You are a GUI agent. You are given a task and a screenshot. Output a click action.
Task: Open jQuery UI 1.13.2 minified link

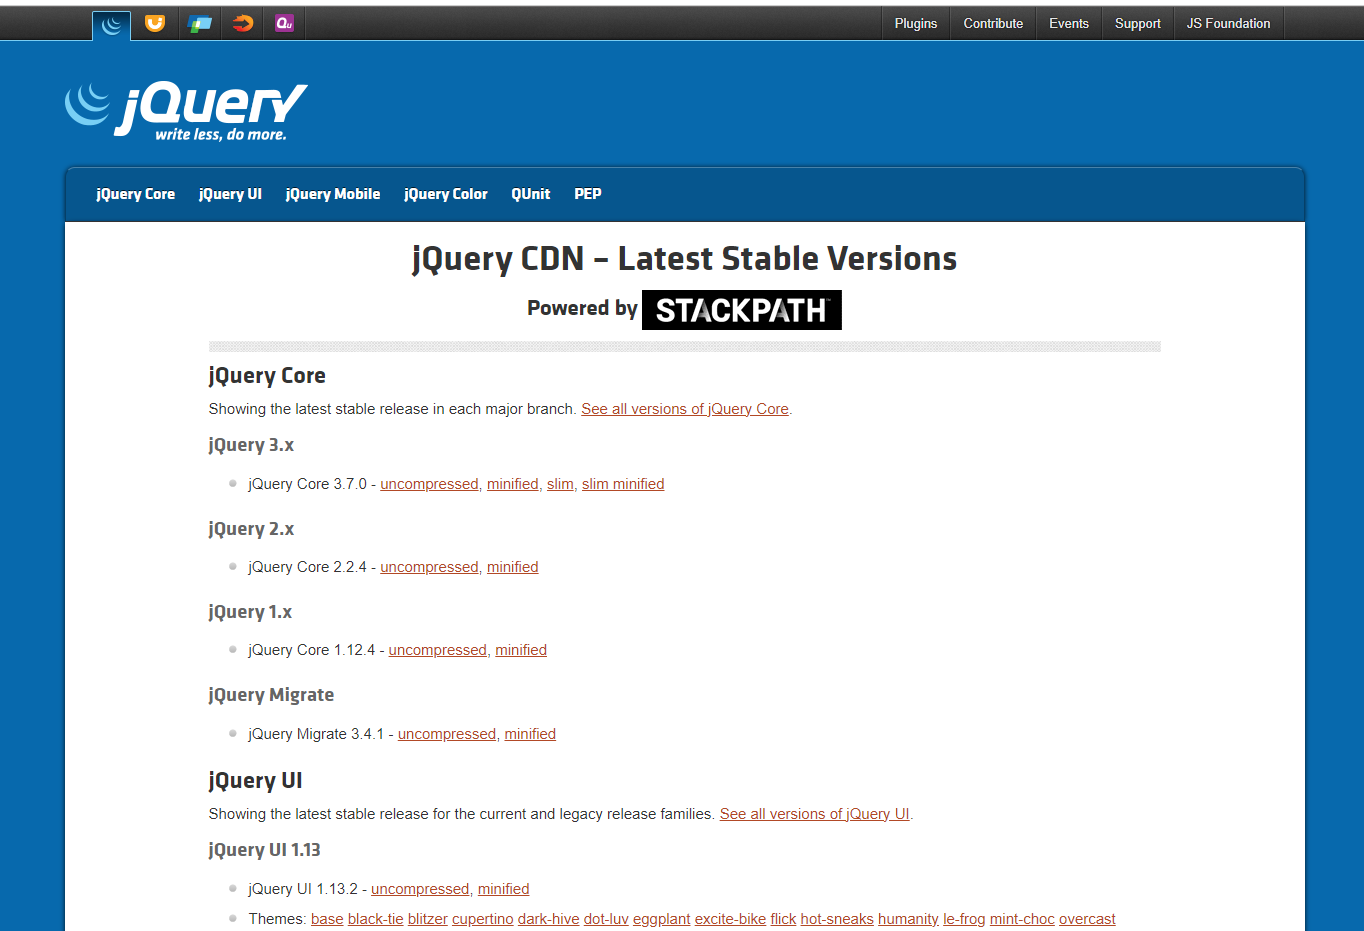(504, 889)
